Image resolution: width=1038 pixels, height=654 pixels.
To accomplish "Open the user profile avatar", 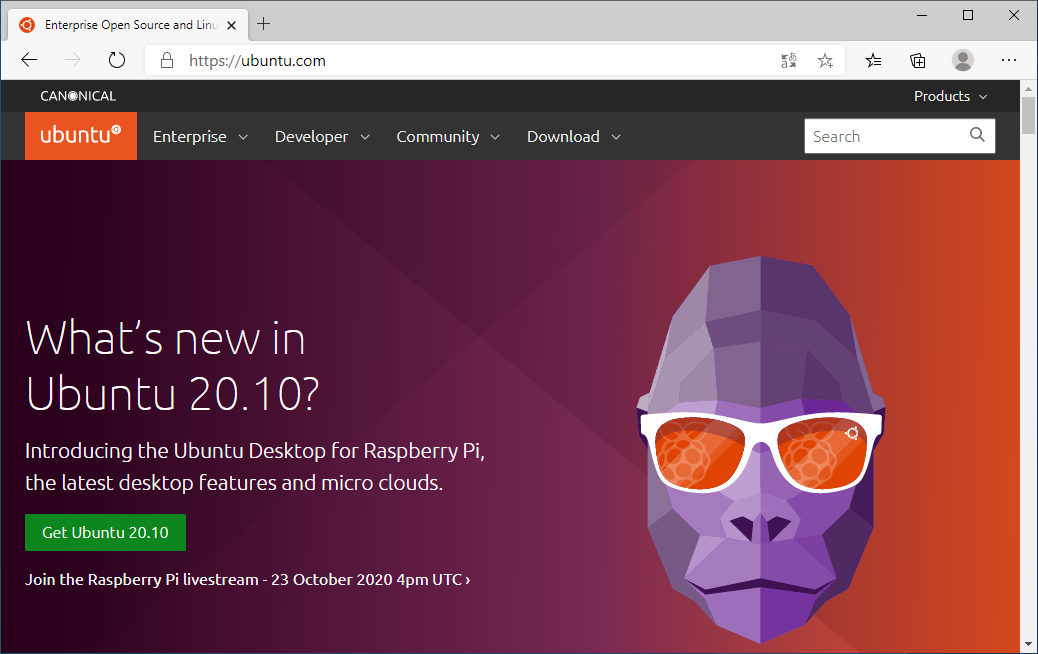I will pyautogui.click(x=963, y=60).
